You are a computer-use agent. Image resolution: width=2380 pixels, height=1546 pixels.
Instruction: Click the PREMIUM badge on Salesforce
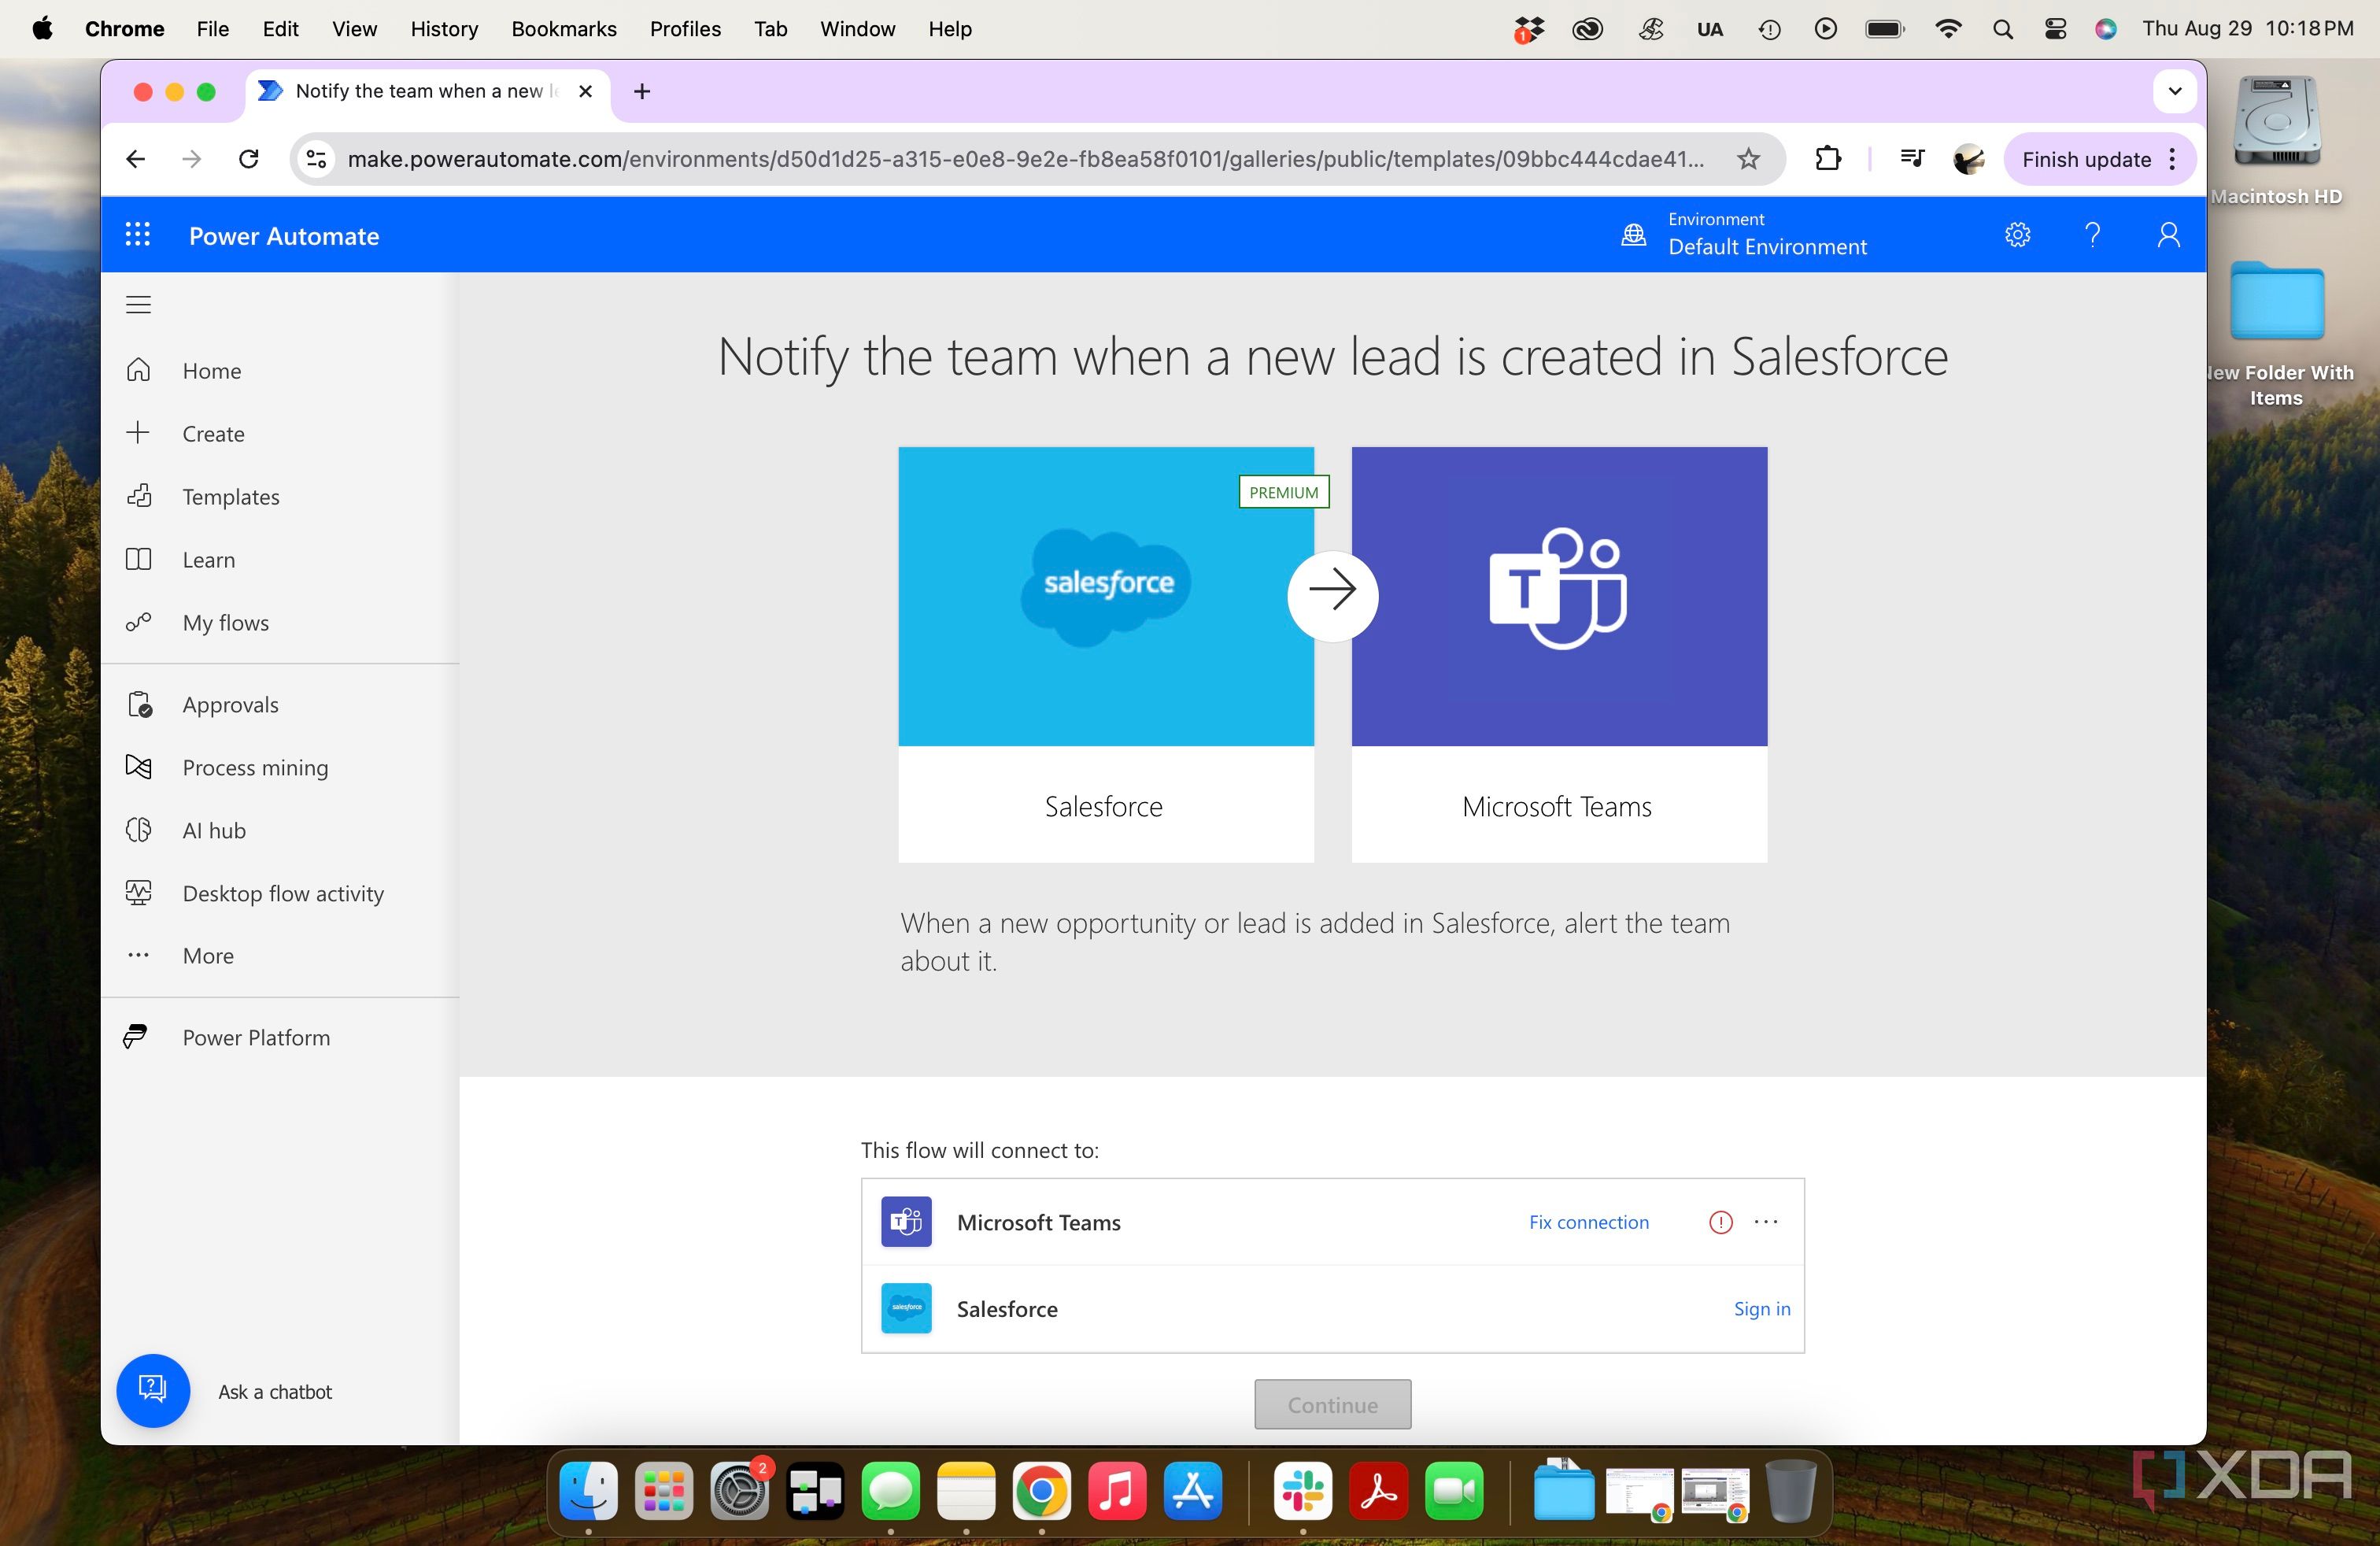pyautogui.click(x=1284, y=492)
